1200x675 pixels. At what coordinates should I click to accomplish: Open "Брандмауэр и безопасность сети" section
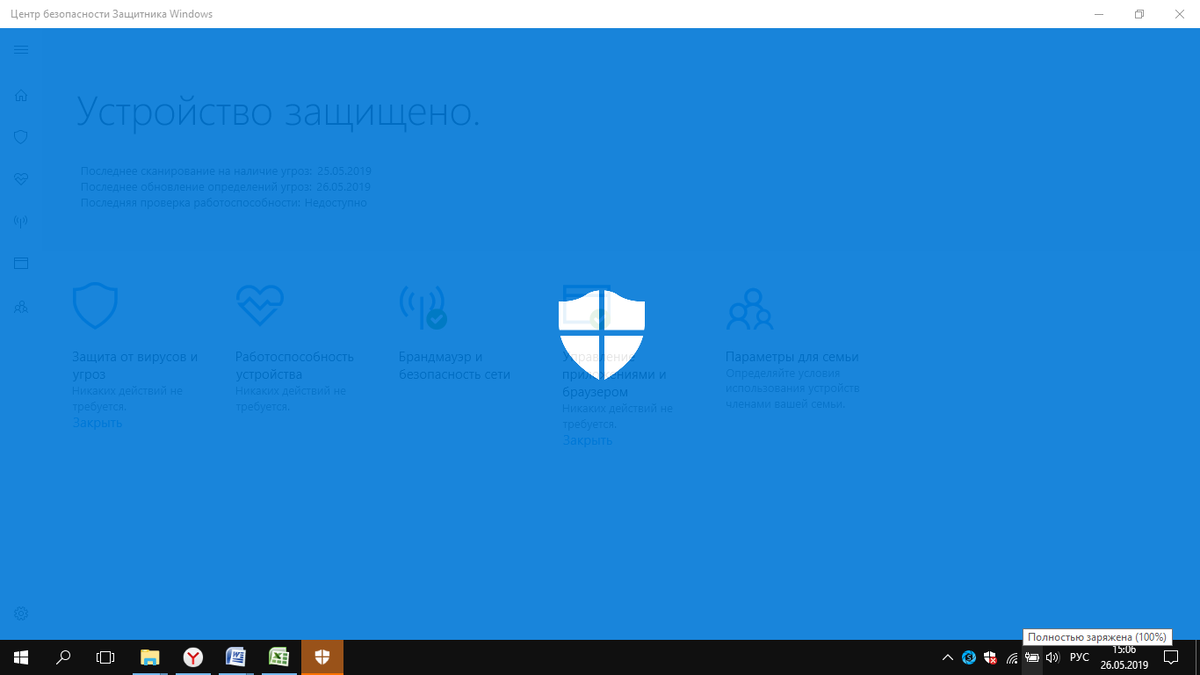[454, 365]
